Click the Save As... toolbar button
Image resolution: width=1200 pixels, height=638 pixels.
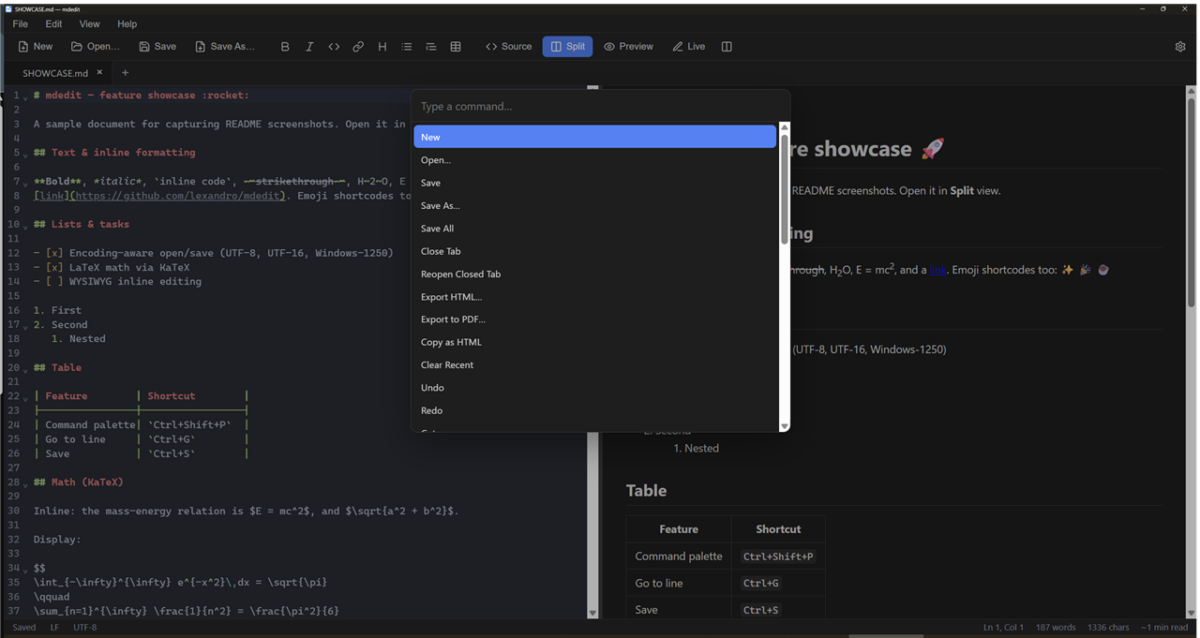[225, 46]
